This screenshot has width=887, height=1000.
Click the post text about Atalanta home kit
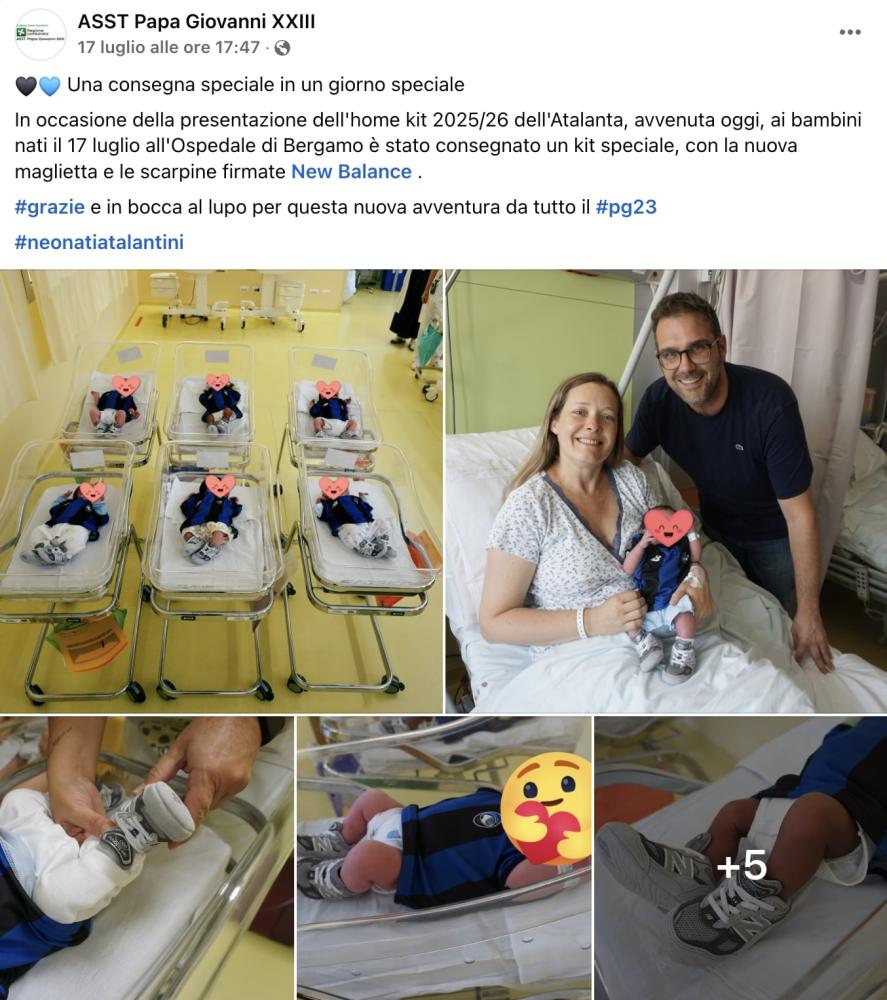click(x=438, y=146)
